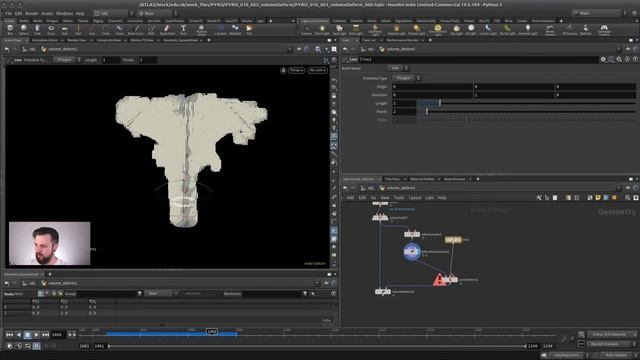Image resolution: width=640 pixels, height=360 pixels.
Task: Click the stop playback button
Action: (x=27, y=335)
